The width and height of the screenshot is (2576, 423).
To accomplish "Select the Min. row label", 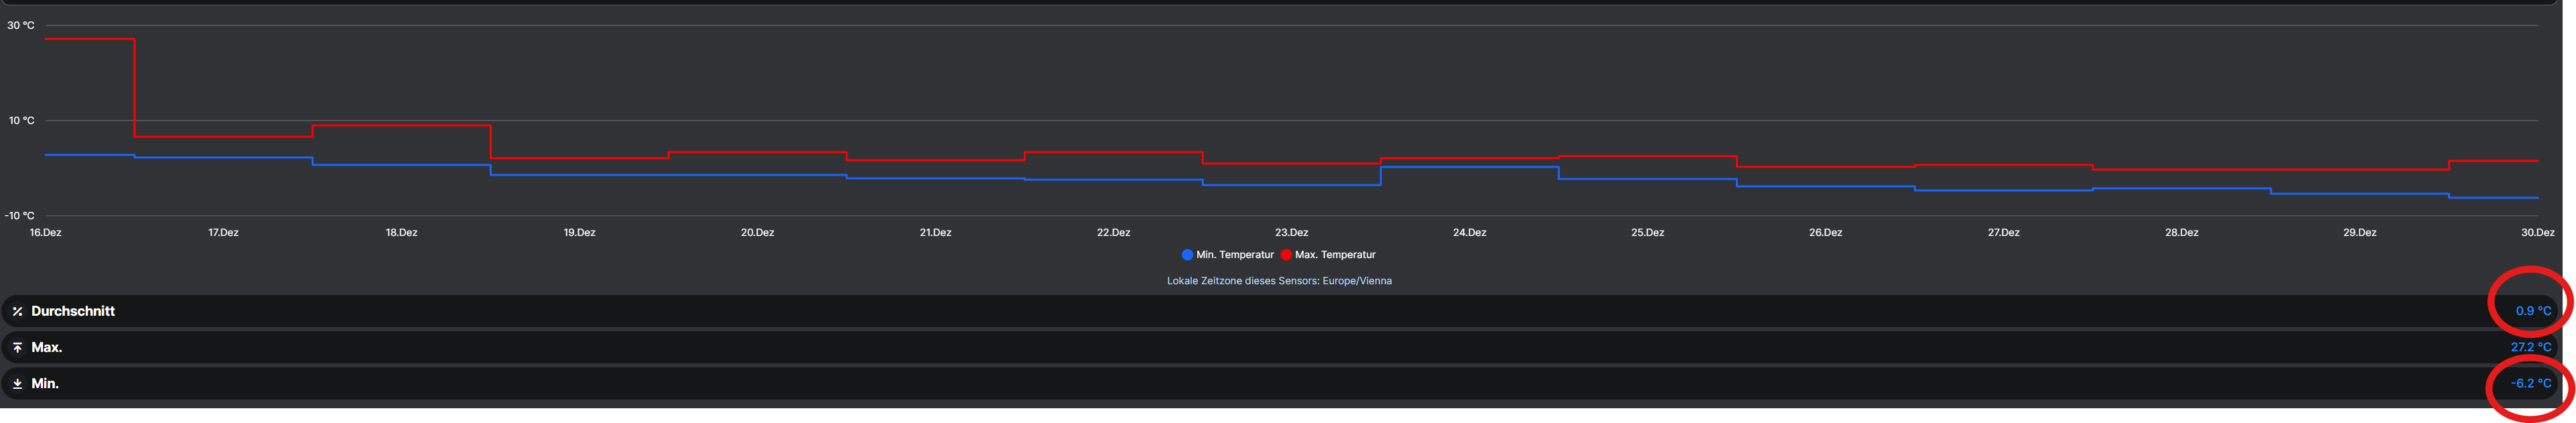I will [45, 383].
